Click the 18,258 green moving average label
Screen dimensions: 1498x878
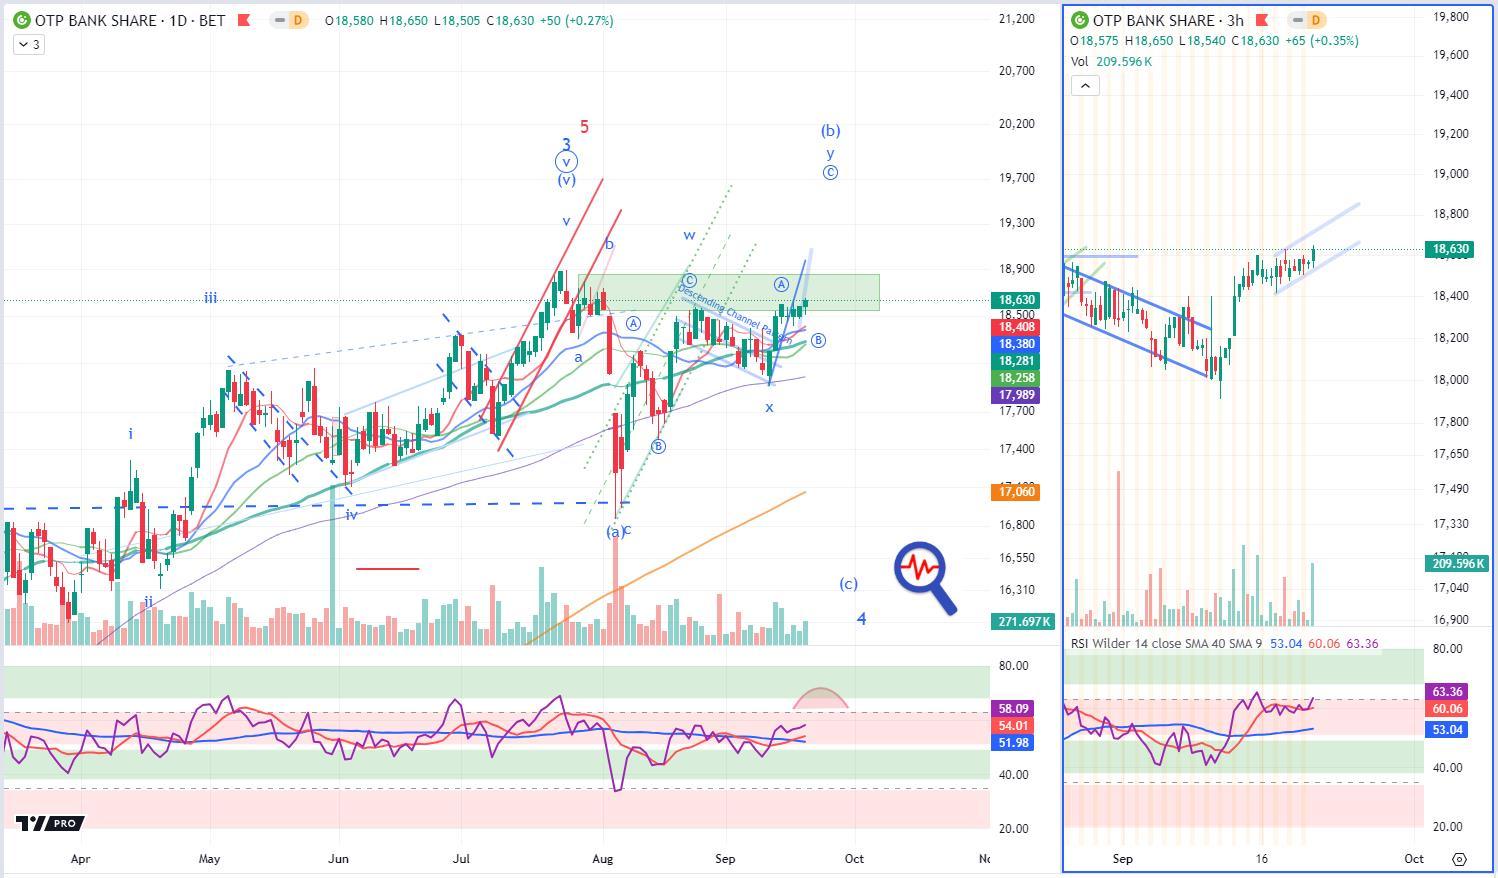pos(1015,378)
